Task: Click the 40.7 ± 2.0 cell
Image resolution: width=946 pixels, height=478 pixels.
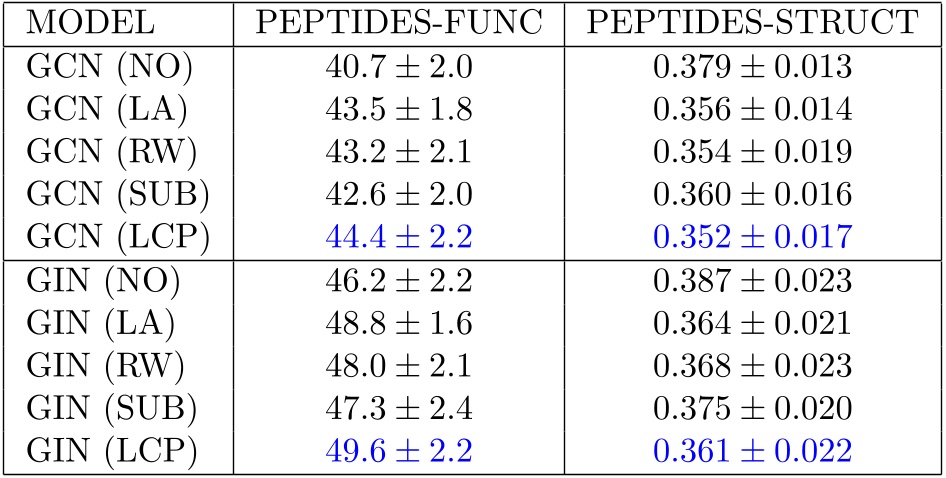Action: tap(398, 66)
